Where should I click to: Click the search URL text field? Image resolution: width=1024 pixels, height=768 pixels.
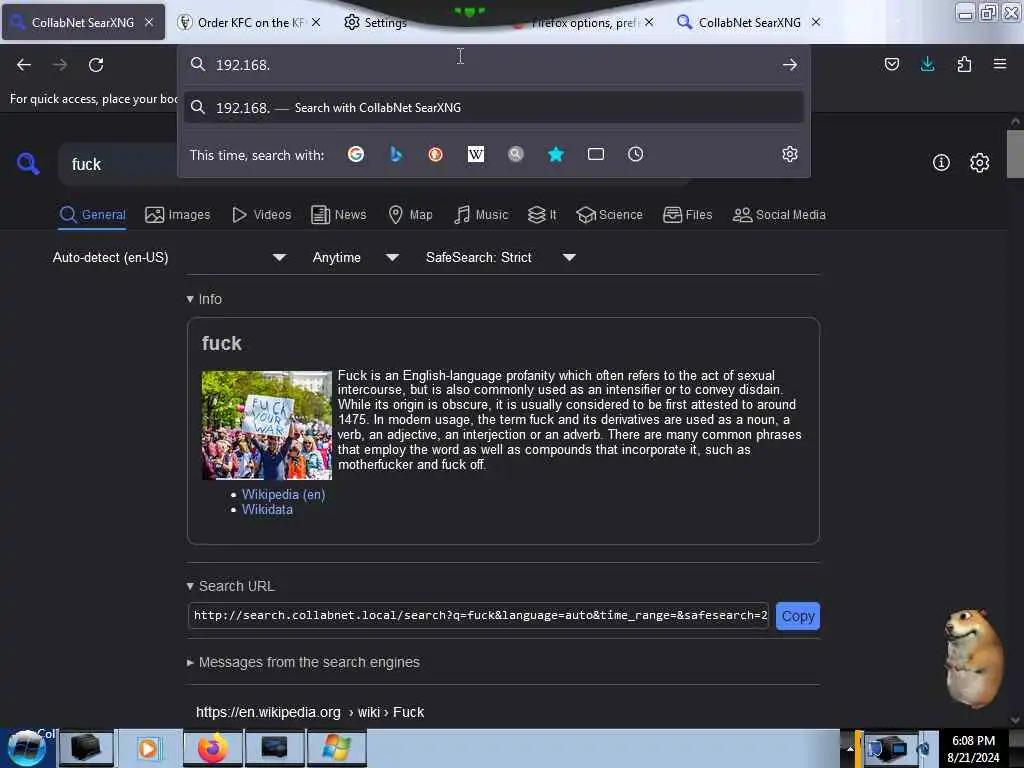pos(478,616)
